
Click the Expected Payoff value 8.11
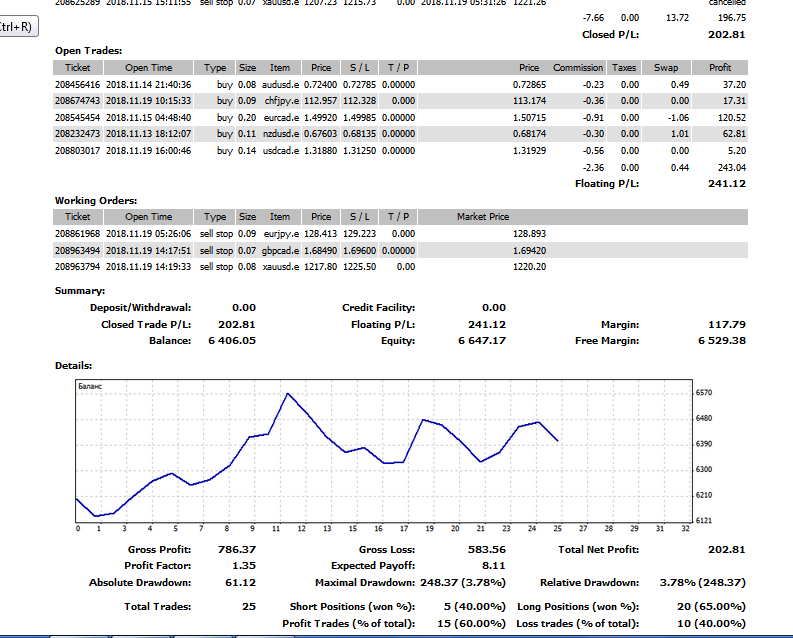tap(494, 566)
